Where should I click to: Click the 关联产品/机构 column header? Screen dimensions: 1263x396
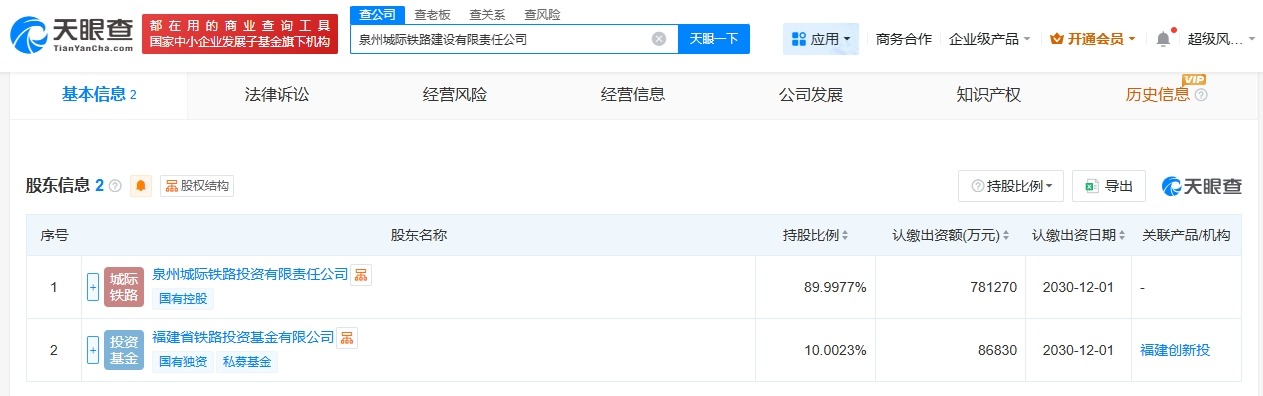click(1186, 236)
